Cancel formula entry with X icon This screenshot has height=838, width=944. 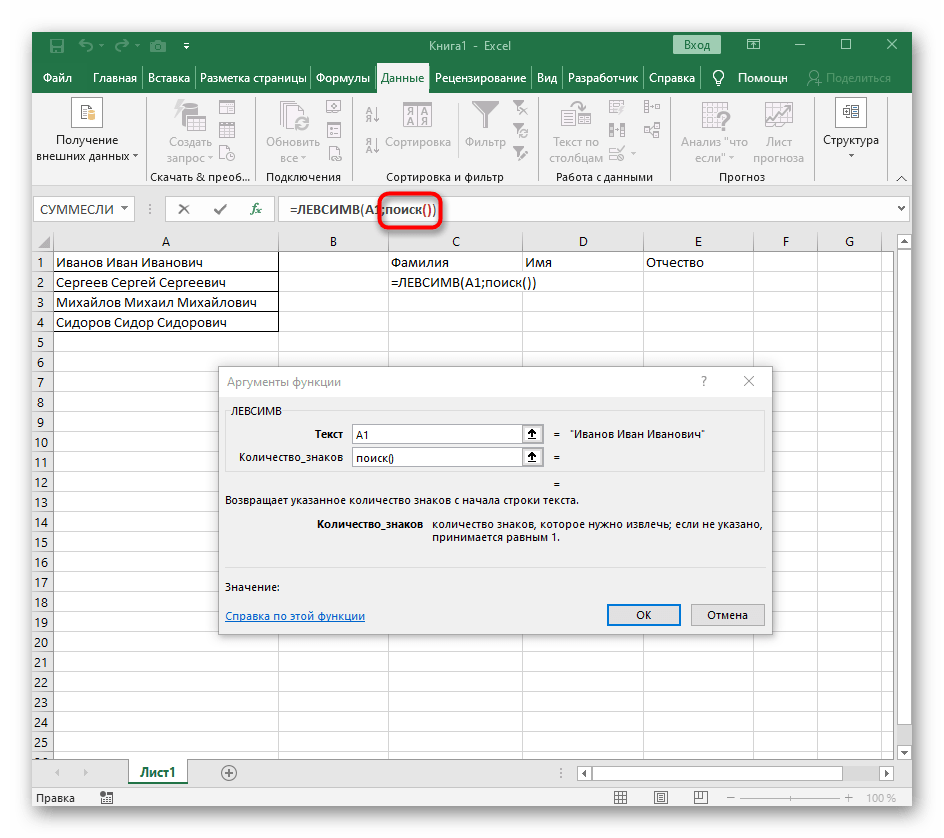[x=184, y=209]
